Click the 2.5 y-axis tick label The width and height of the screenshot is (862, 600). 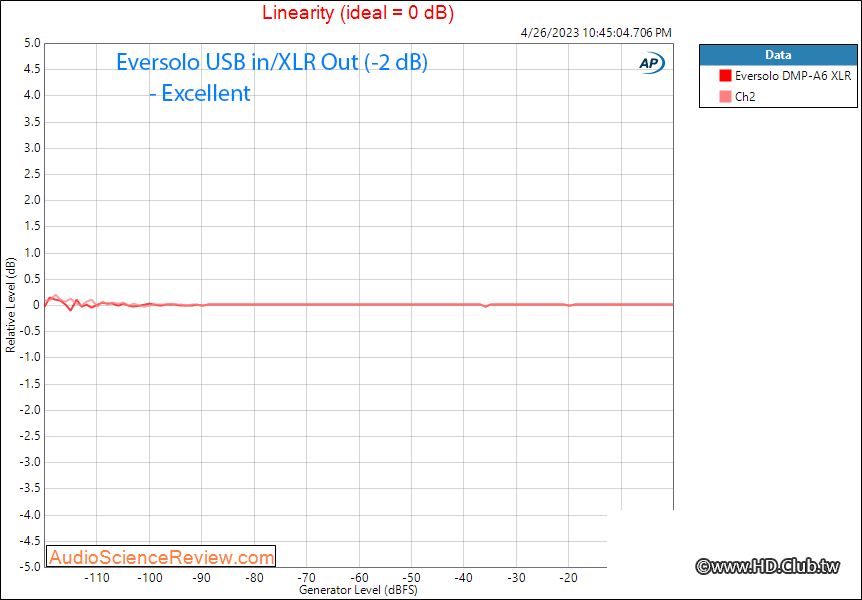click(x=32, y=174)
